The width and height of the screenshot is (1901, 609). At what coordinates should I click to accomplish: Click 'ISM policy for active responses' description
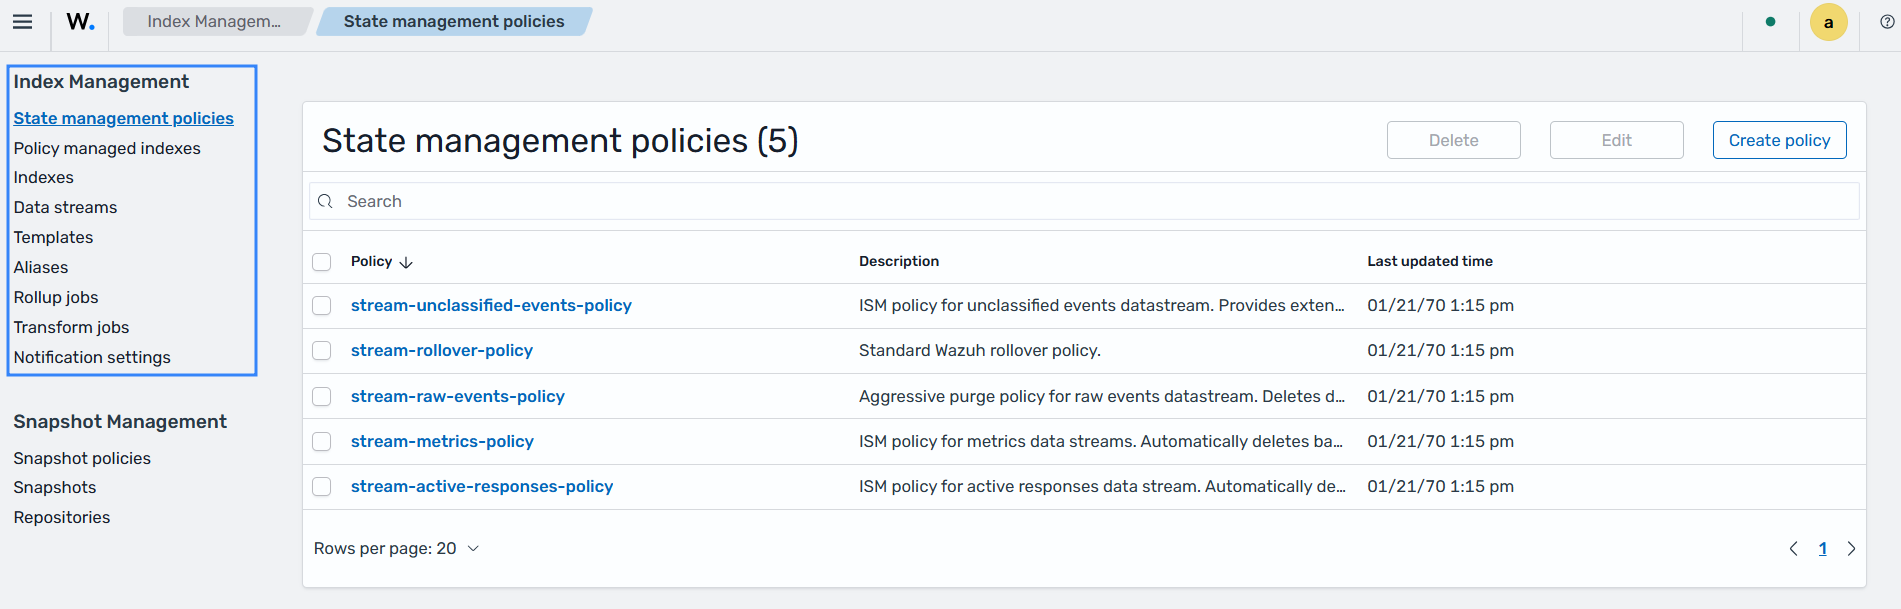coord(1102,486)
